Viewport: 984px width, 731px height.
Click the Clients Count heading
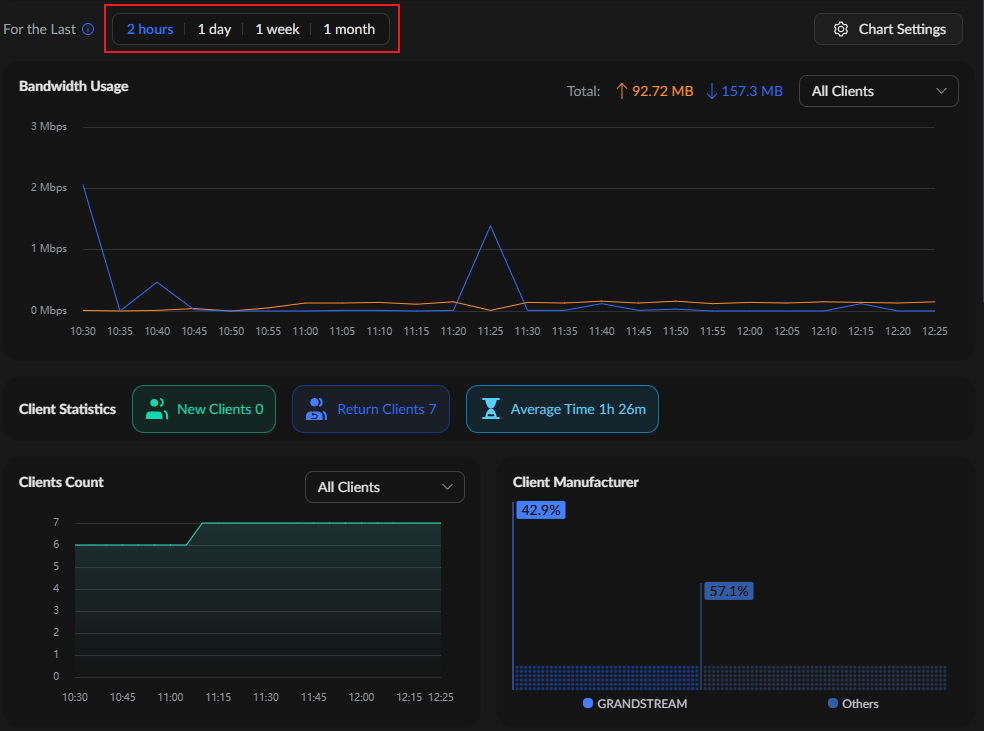61,482
